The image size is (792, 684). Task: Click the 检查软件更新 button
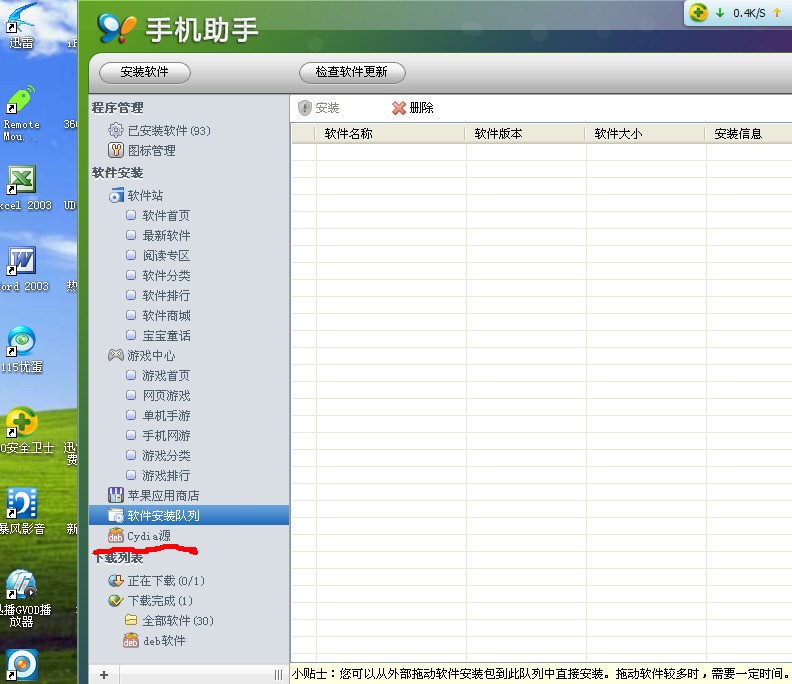click(352, 72)
